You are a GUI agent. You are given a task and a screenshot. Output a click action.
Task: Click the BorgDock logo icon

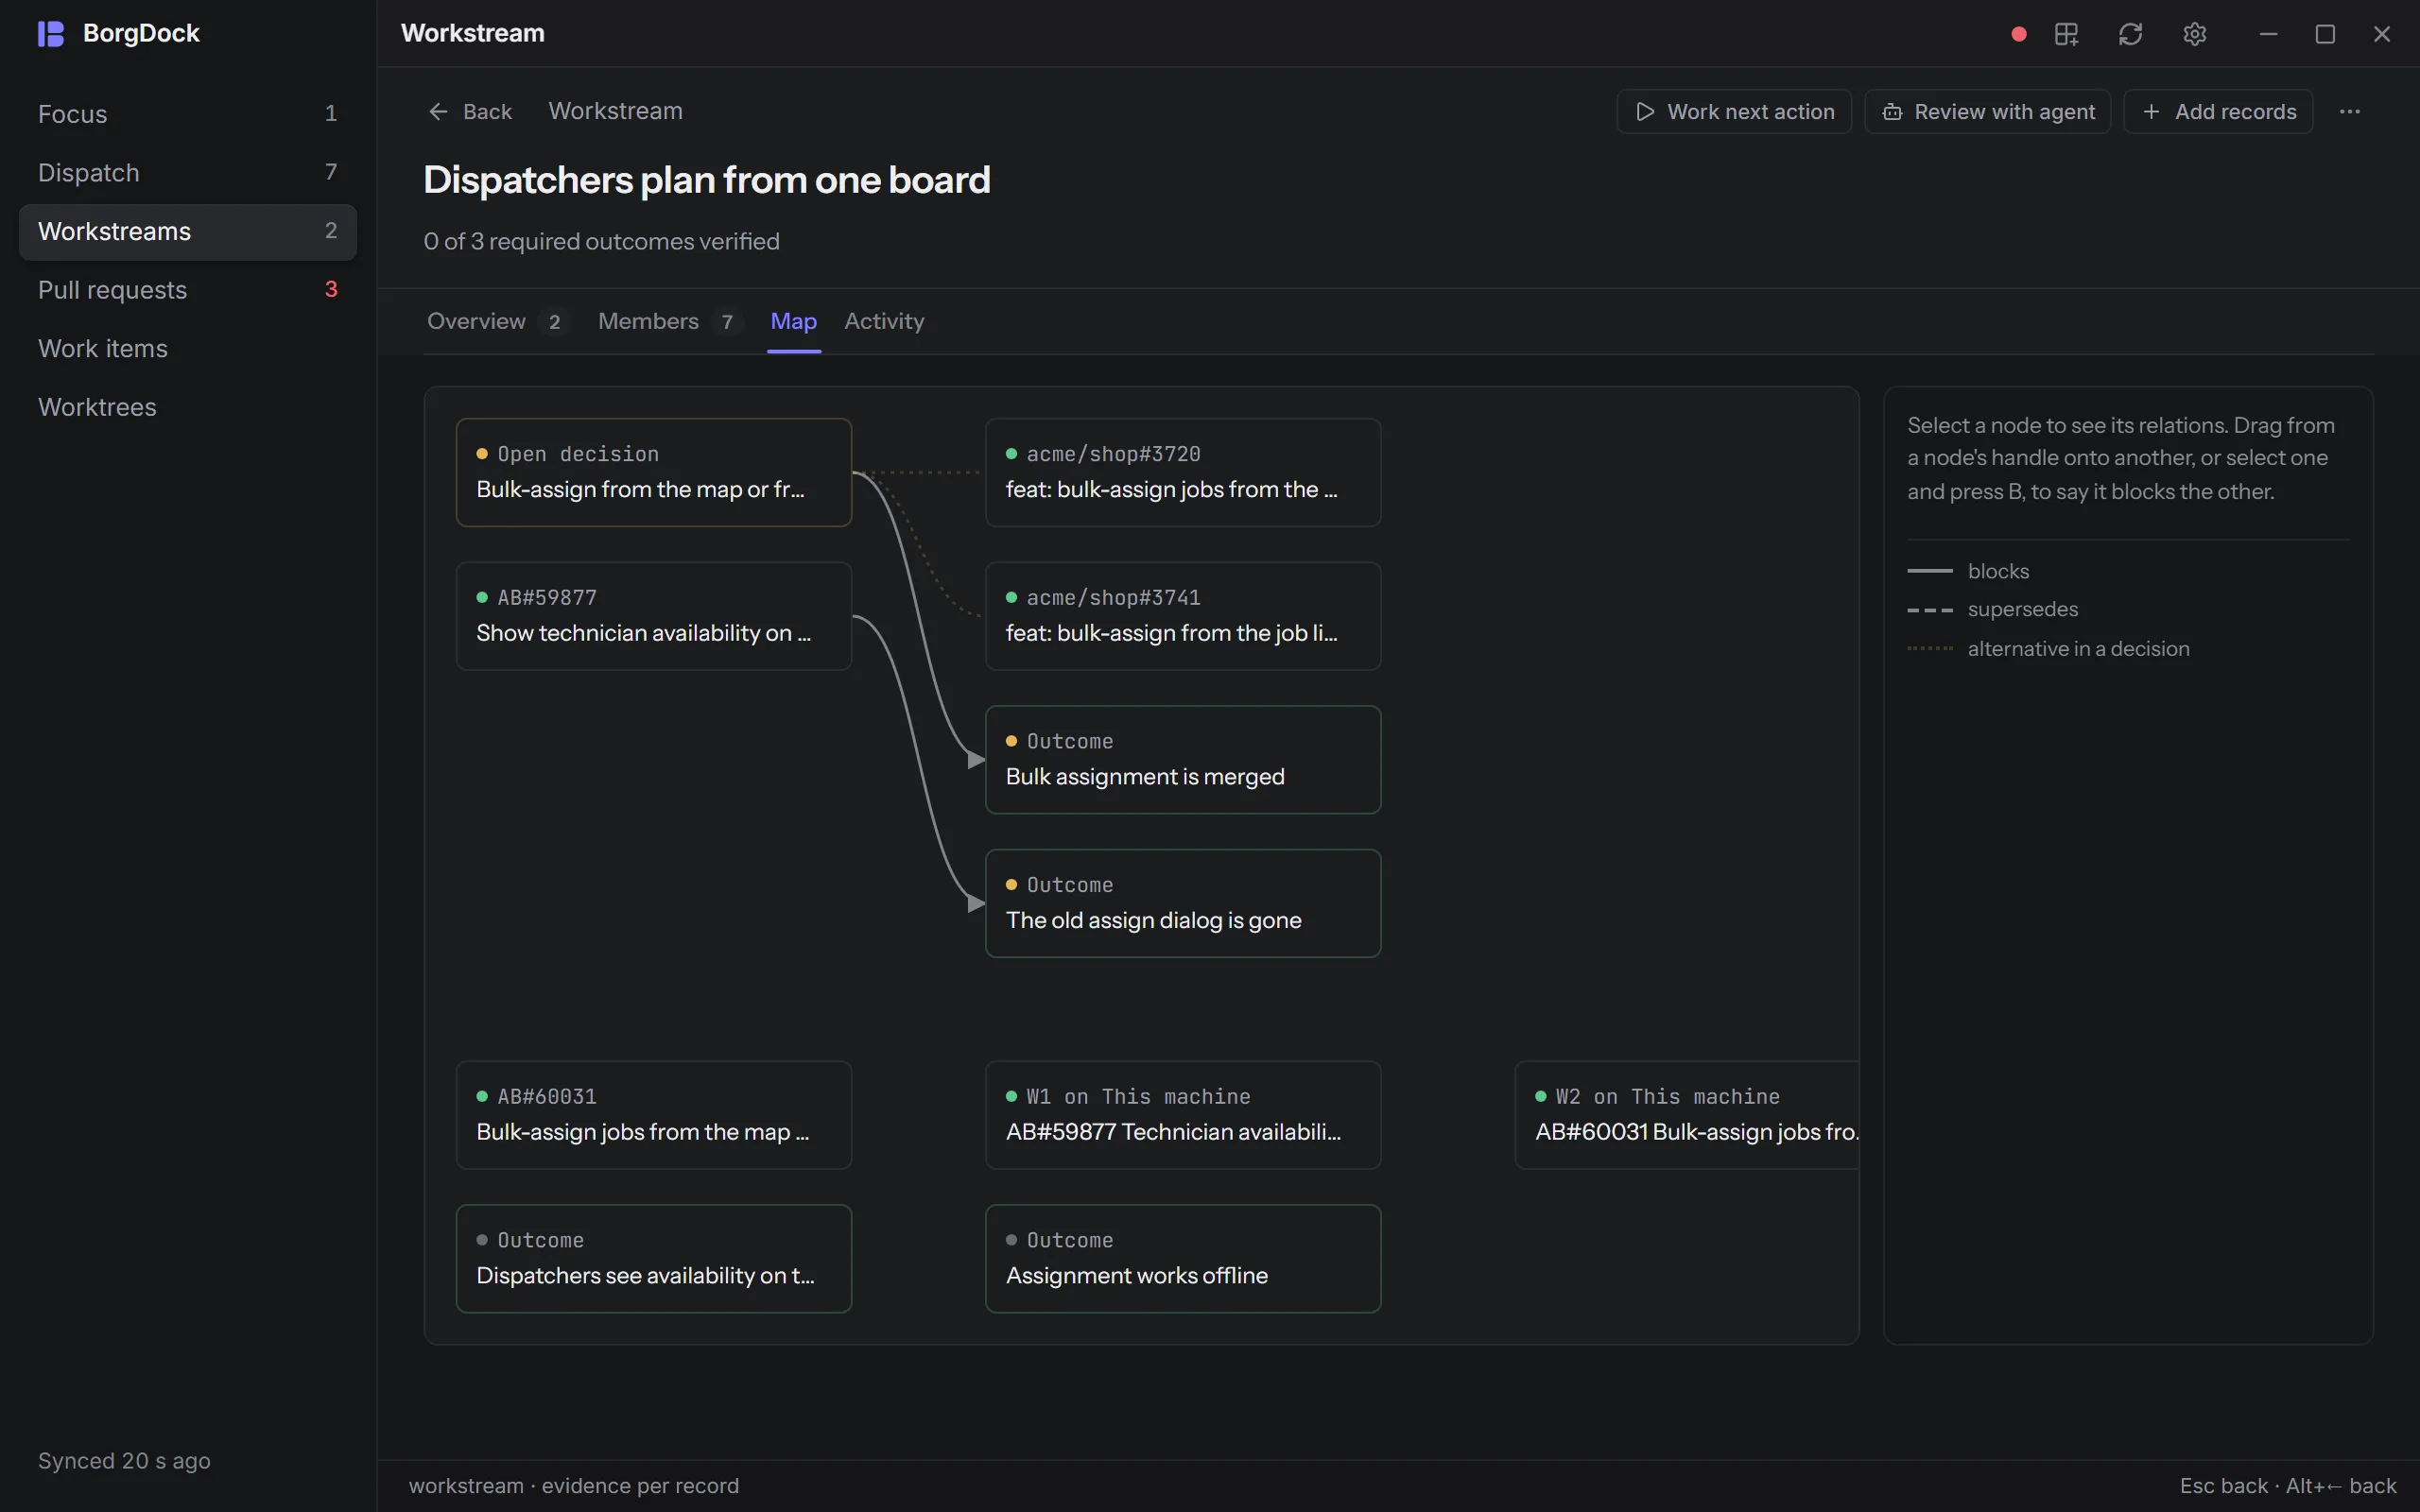pos(51,34)
